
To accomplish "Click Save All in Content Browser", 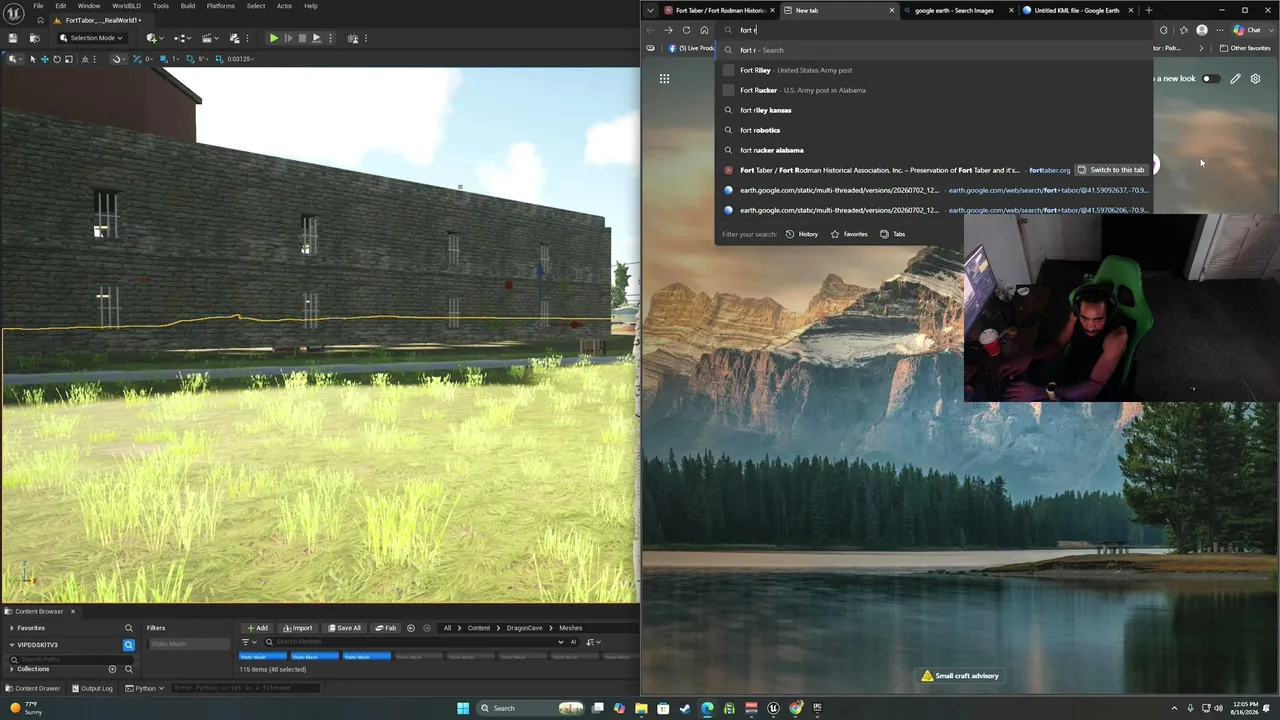I will tap(344, 628).
